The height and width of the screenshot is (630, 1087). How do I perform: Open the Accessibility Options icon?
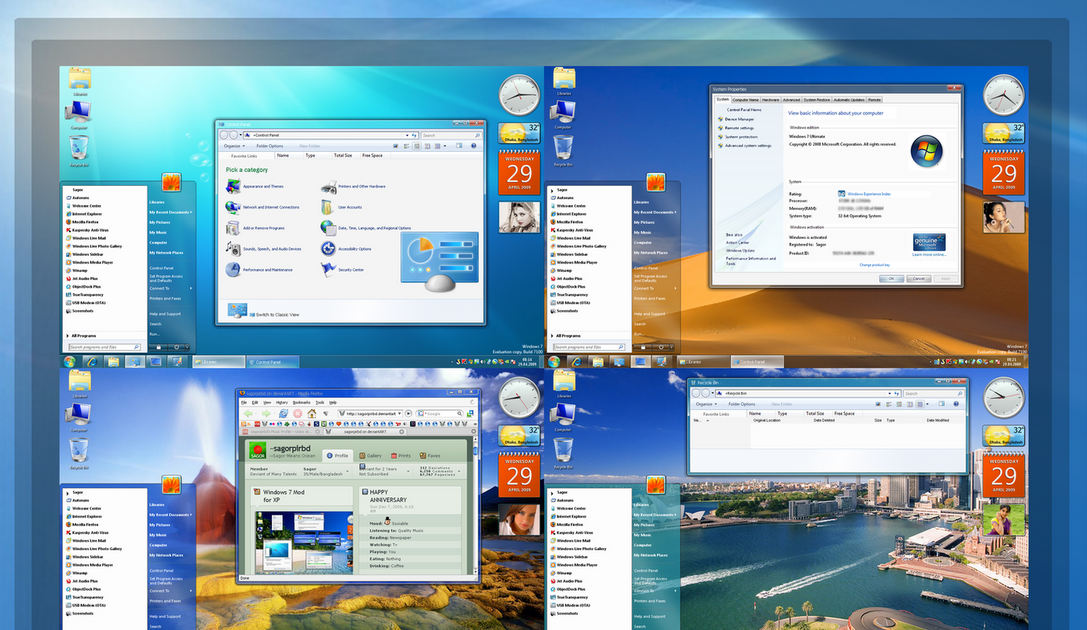[x=329, y=249]
